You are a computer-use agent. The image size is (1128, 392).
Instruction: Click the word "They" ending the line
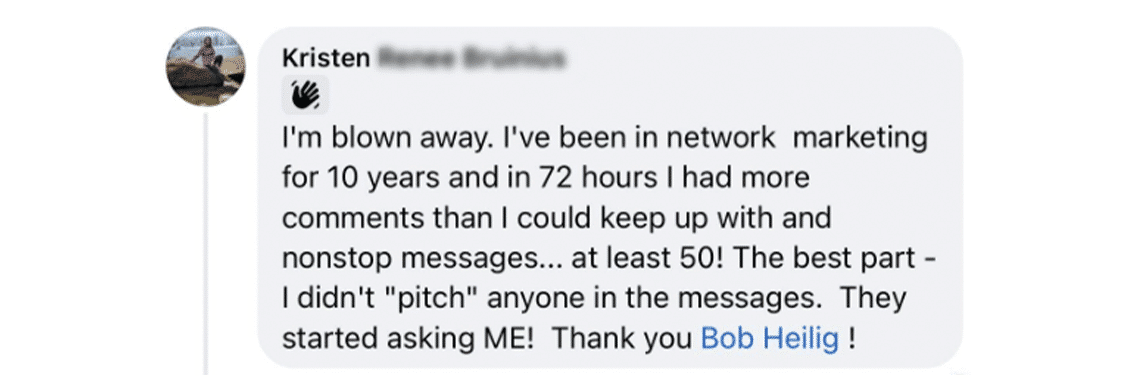[x=873, y=298]
